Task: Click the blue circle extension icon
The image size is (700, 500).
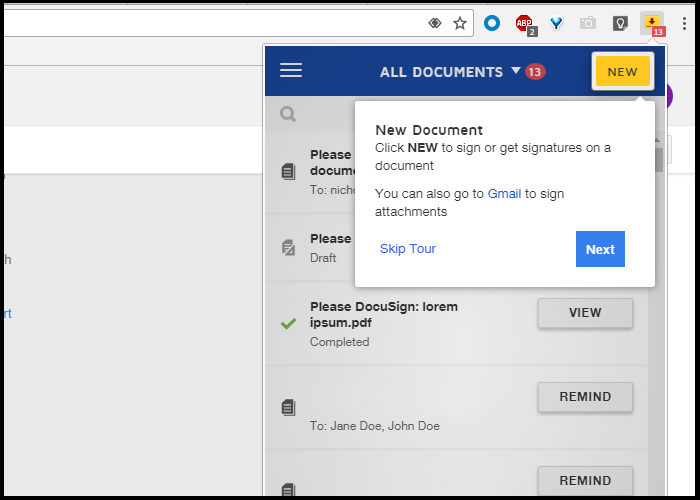Action: pyautogui.click(x=492, y=23)
